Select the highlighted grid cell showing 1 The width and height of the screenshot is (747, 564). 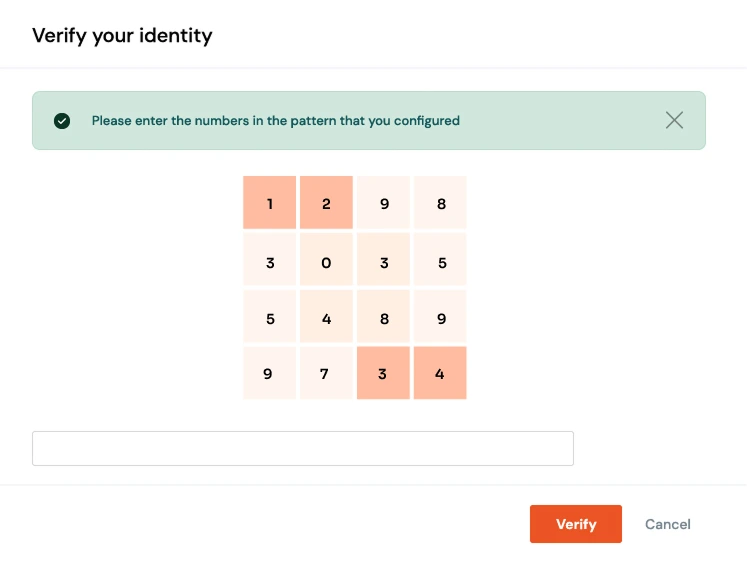point(270,203)
